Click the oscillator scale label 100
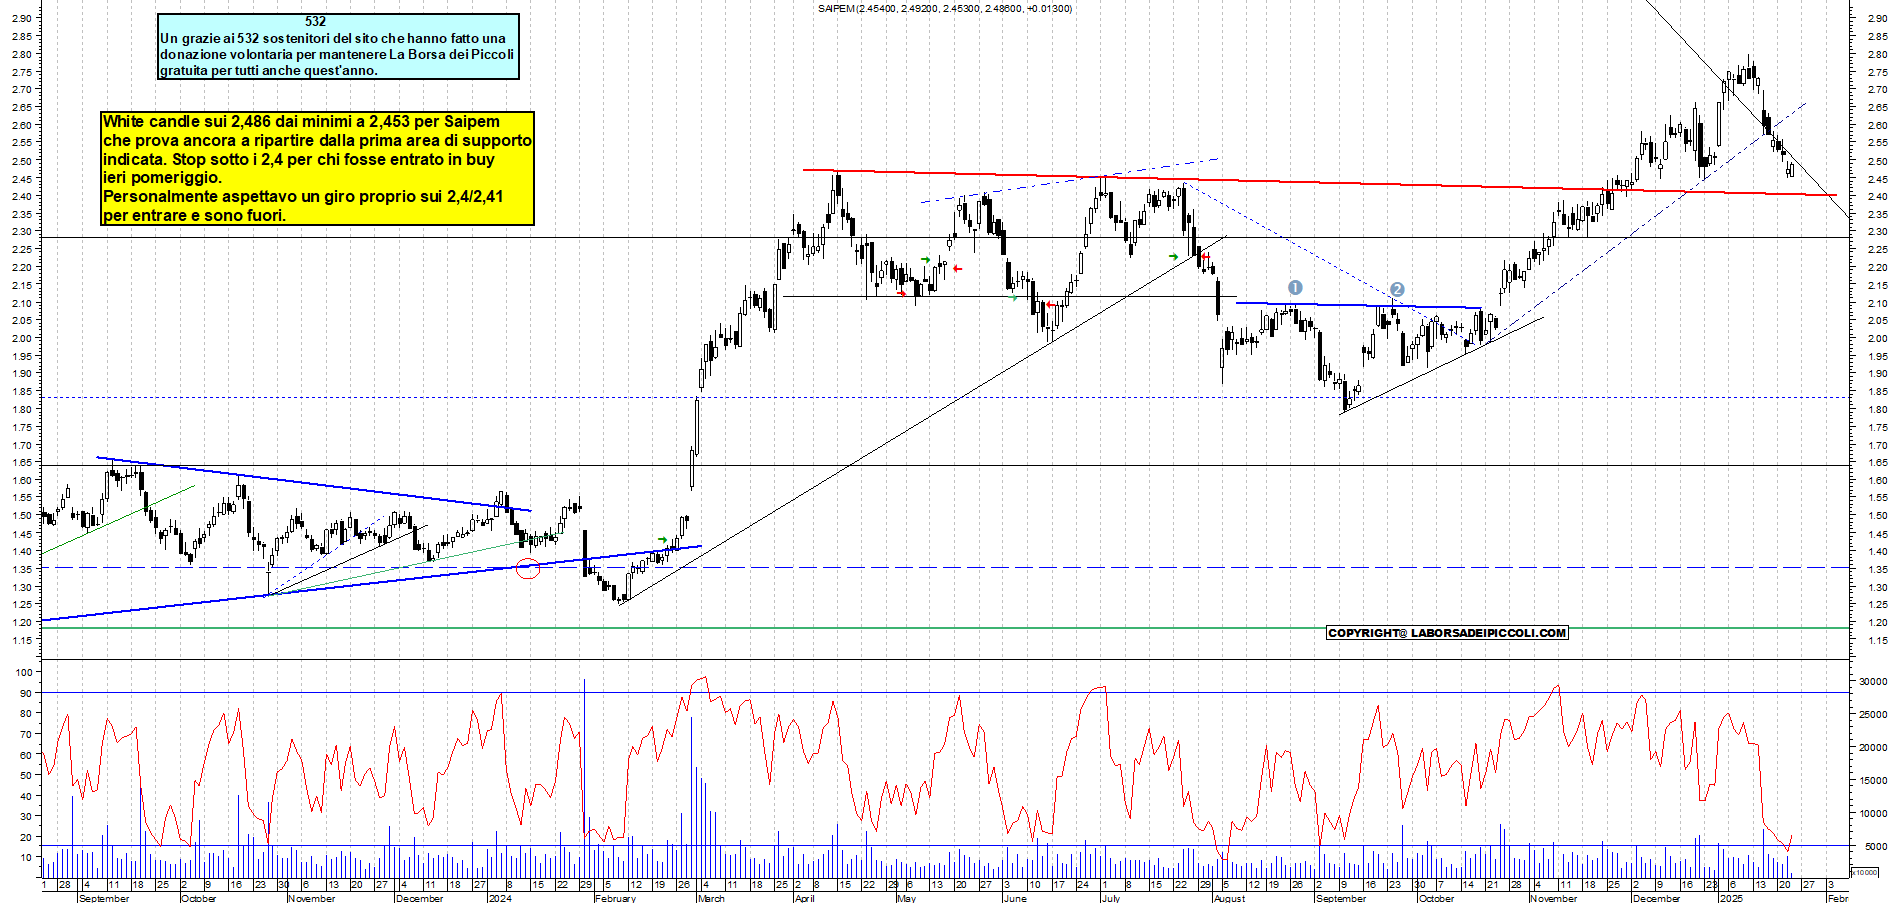This screenshot has width=1890, height=903. pyautogui.click(x=24, y=672)
